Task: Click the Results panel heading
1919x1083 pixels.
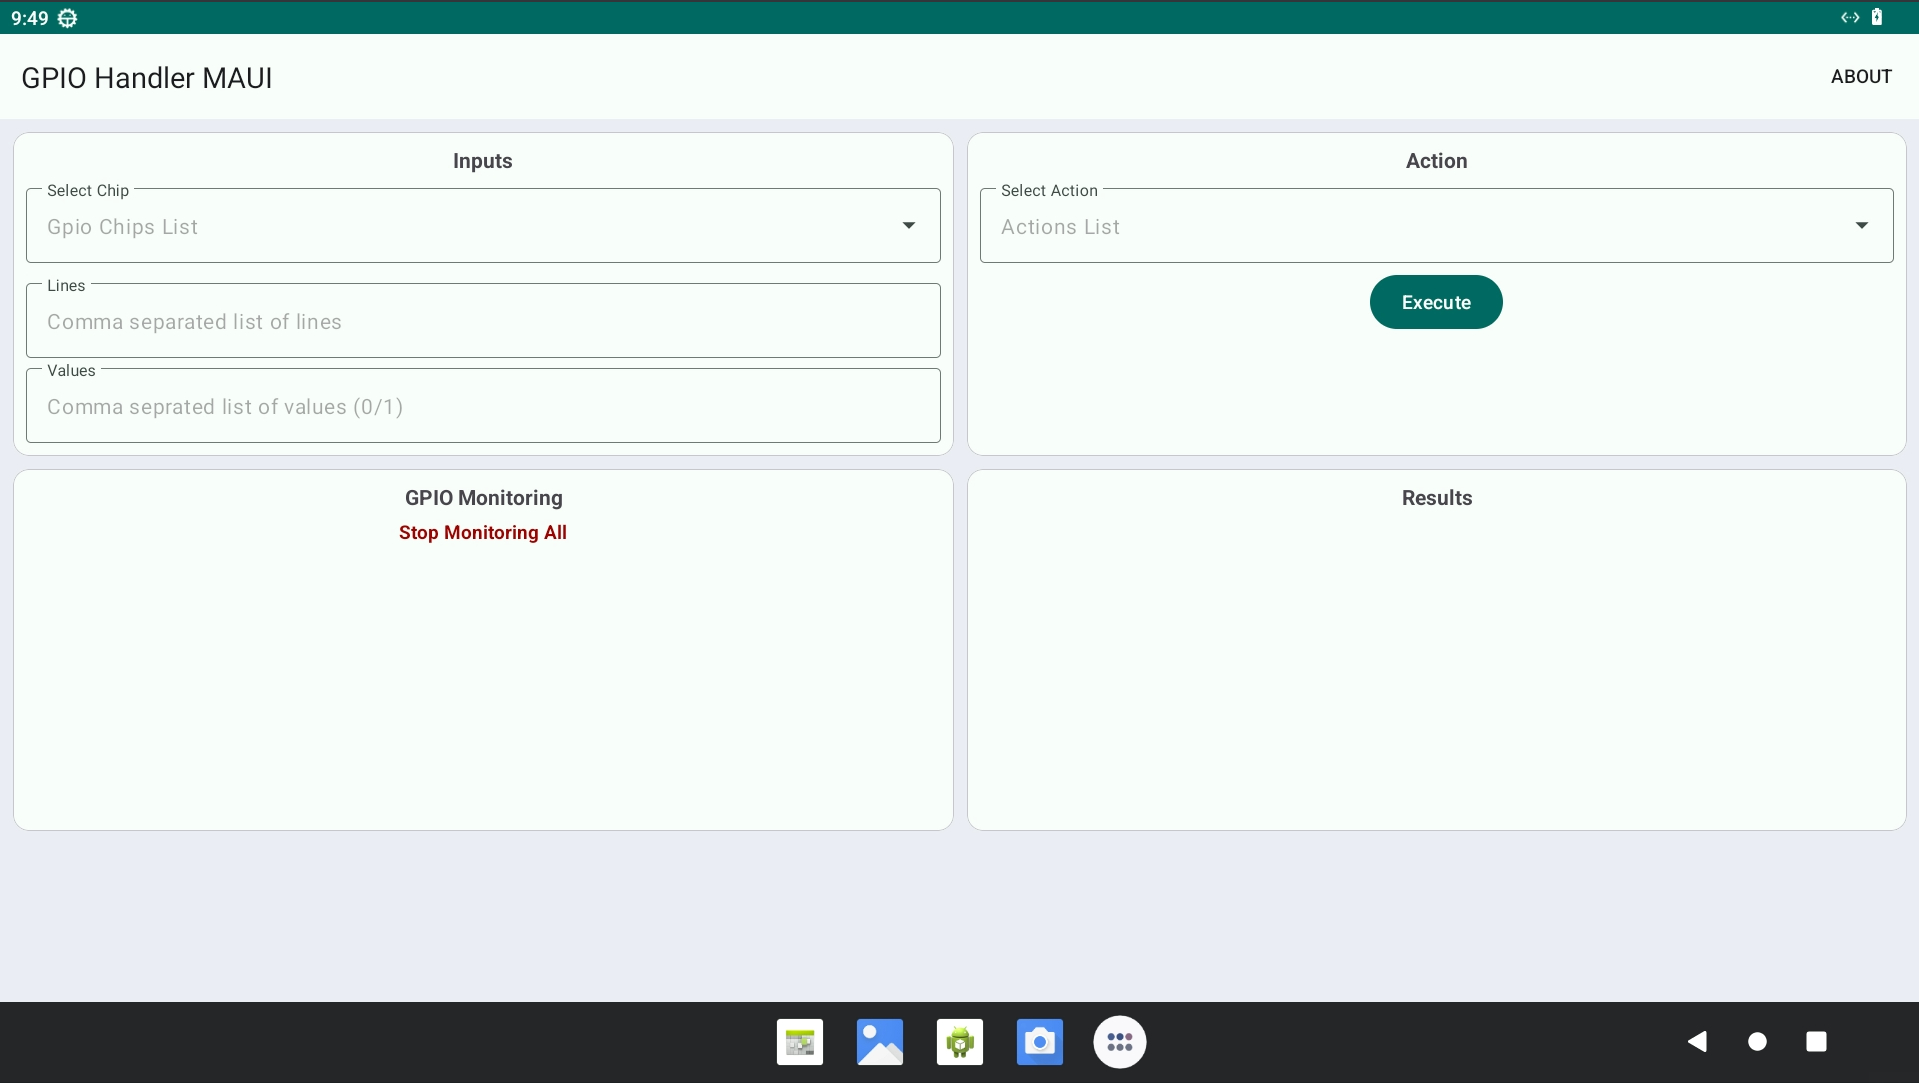Action: tap(1437, 498)
